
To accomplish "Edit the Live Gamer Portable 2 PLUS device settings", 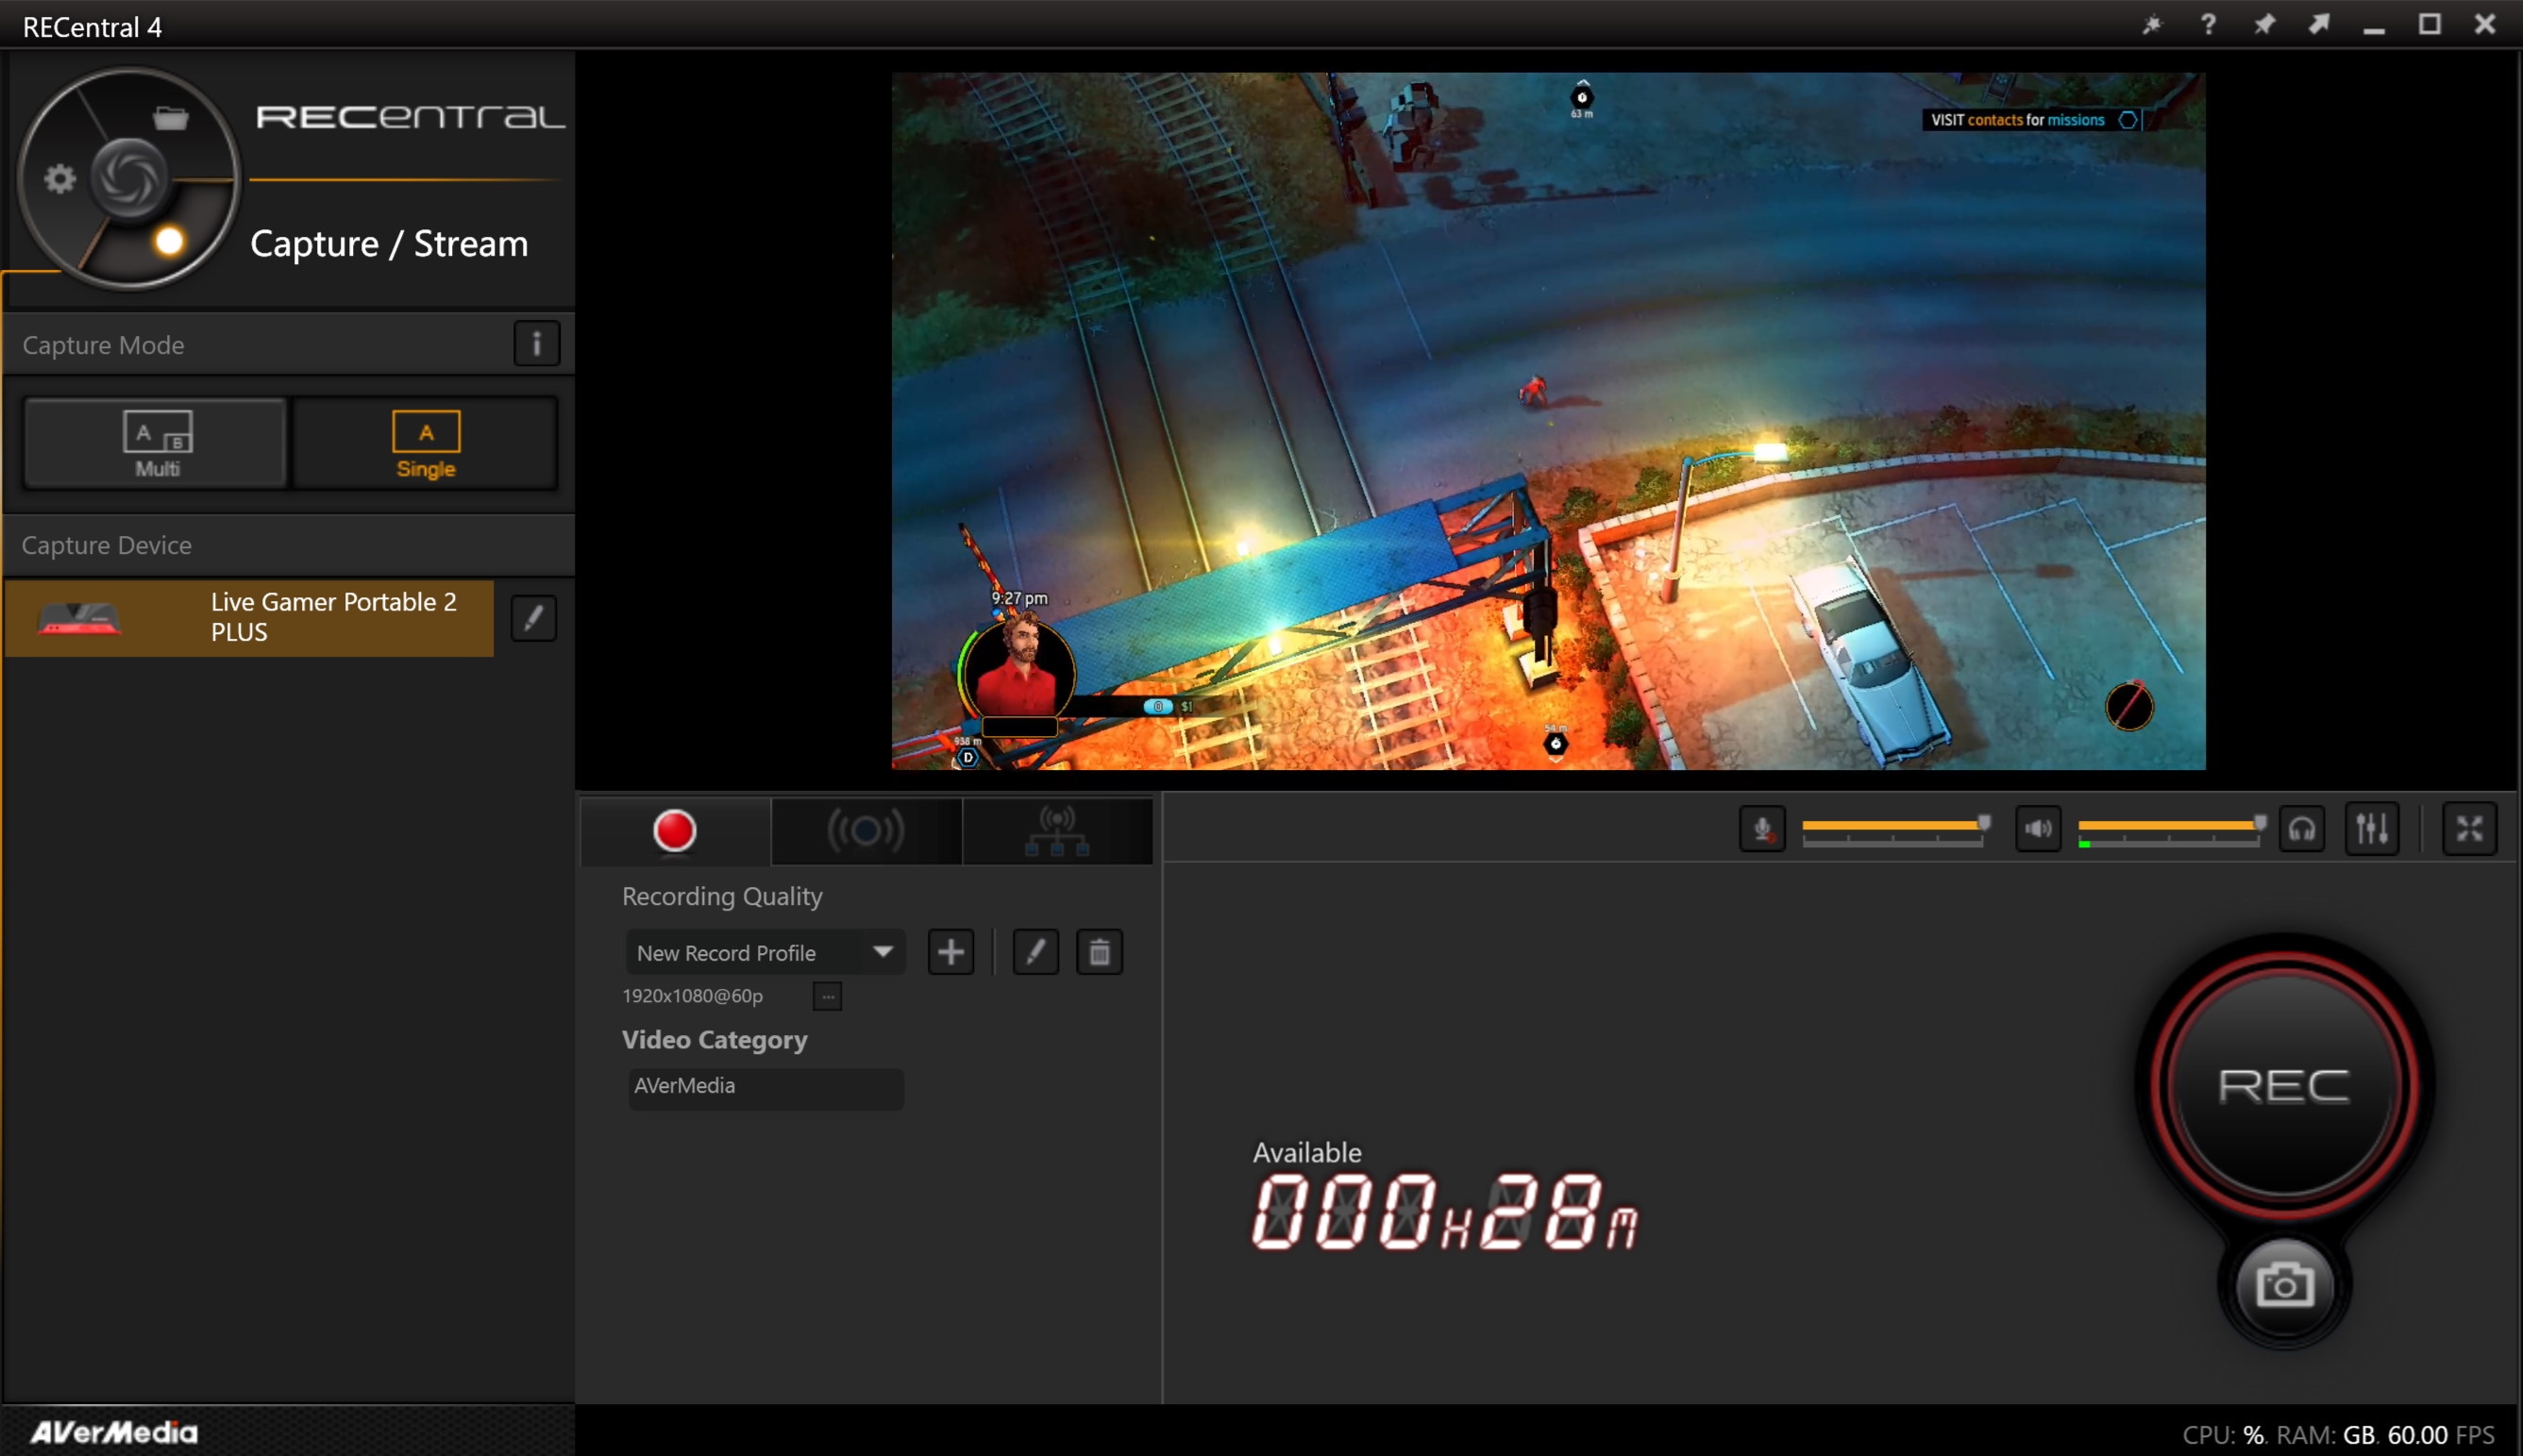I will coord(535,618).
